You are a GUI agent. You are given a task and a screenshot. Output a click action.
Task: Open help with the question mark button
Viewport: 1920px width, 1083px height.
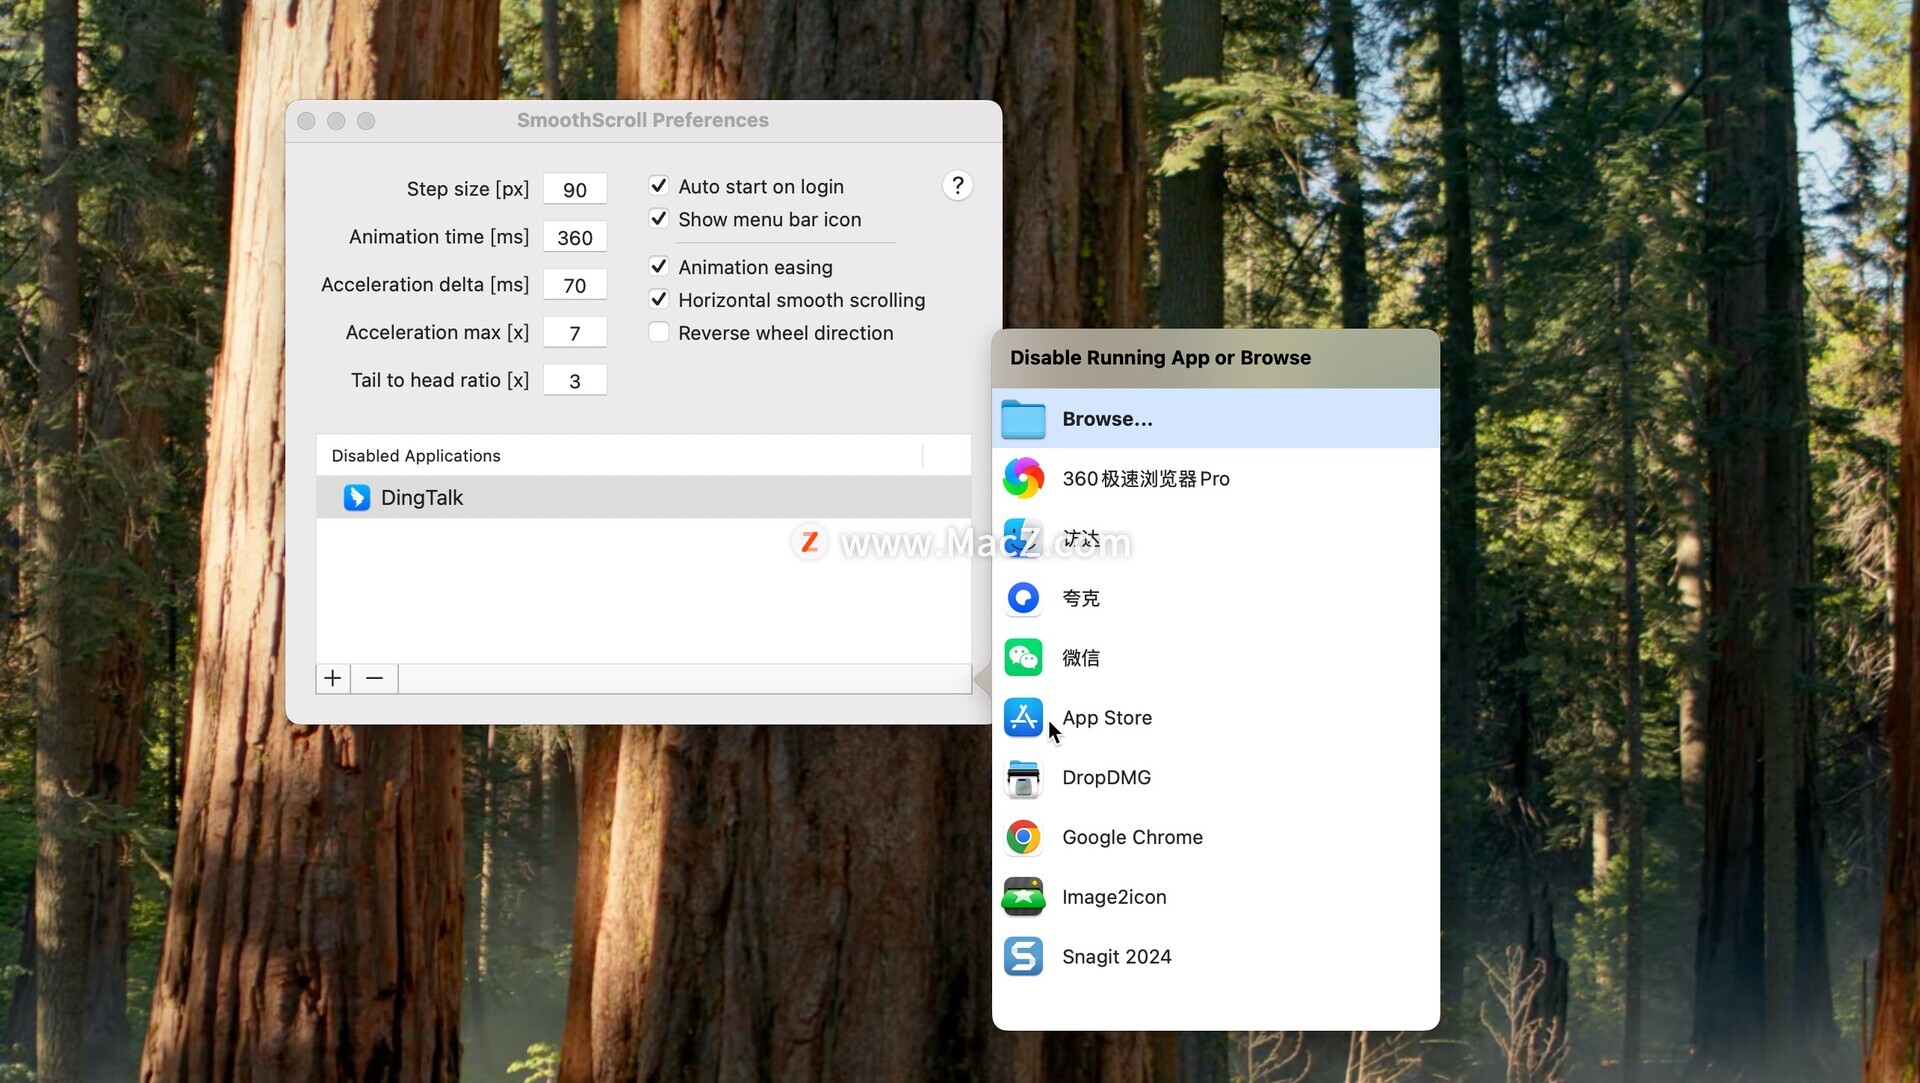click(x=957, y=186)
